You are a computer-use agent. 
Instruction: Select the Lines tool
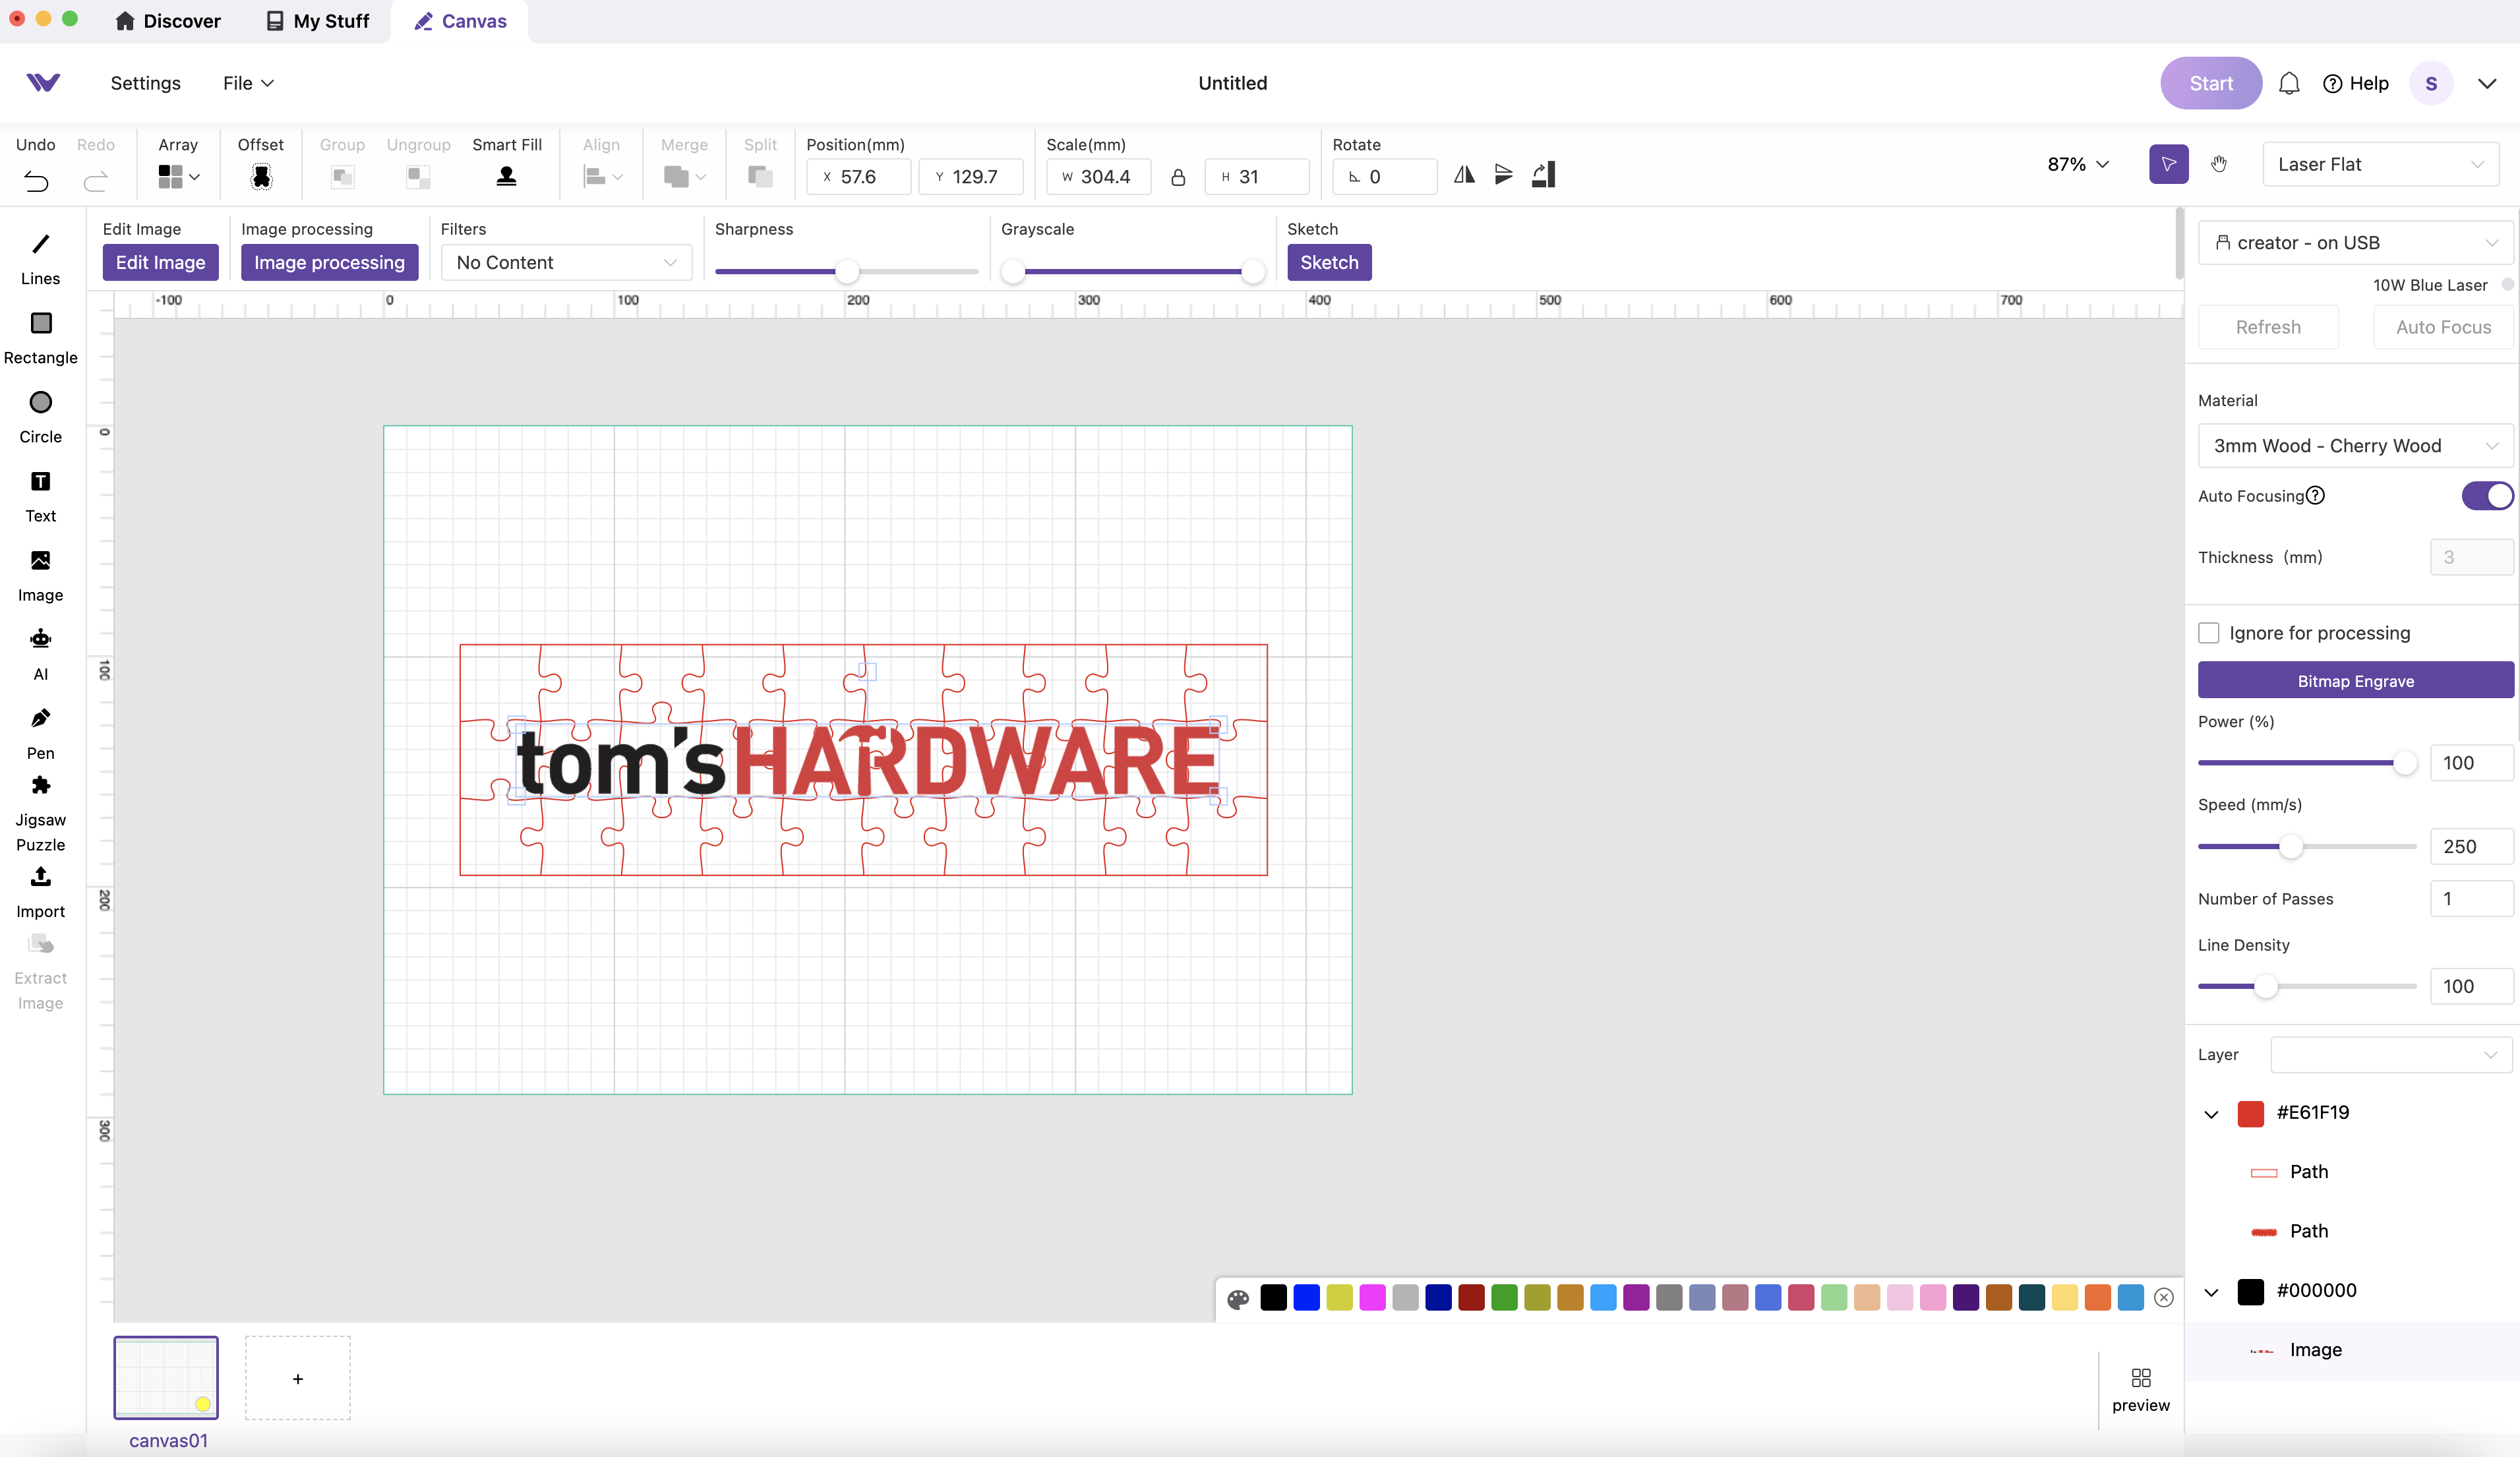tap(40, 258)
